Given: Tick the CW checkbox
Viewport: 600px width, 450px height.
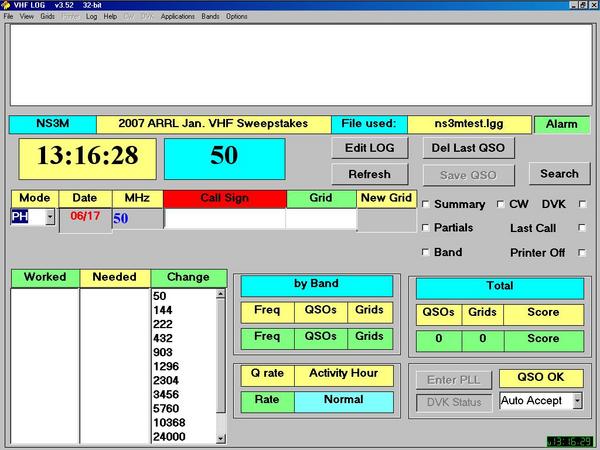Looking at the screenshot, I should click(502, 205).
